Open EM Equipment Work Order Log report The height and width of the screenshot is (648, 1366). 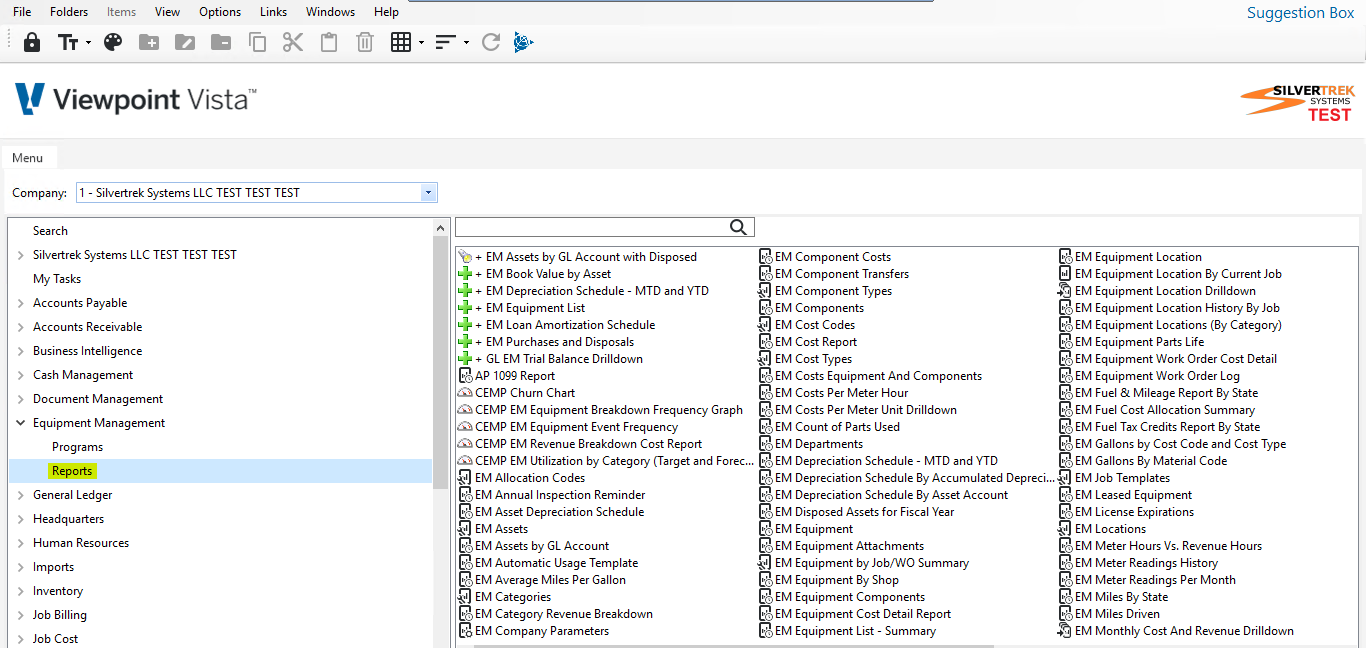click(1157, 376)
